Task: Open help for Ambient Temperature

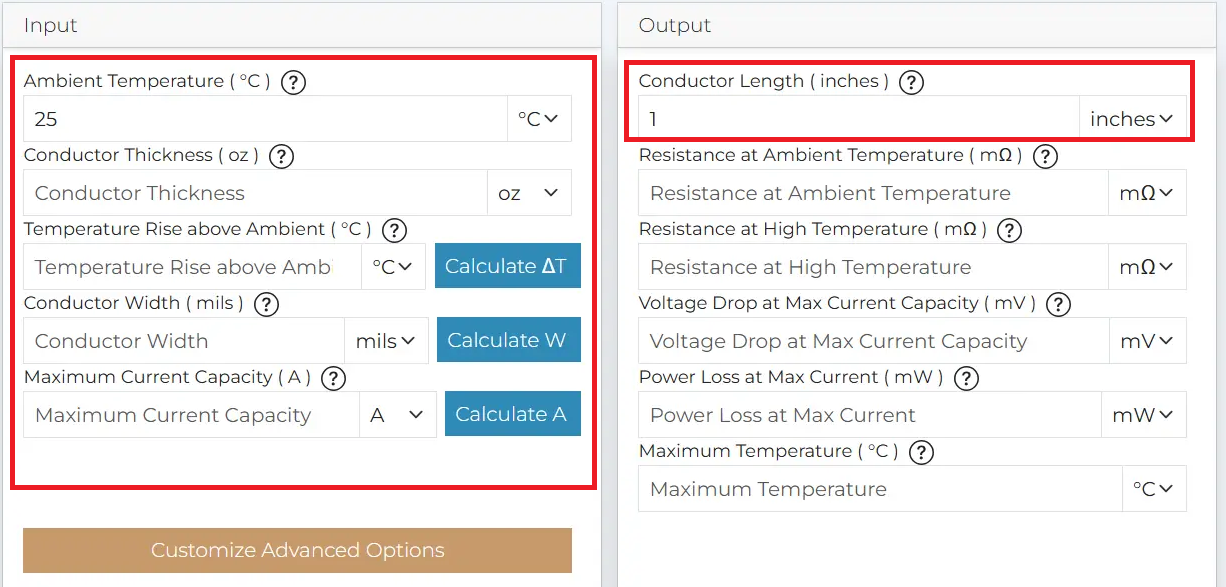Action: click(293, 82)
